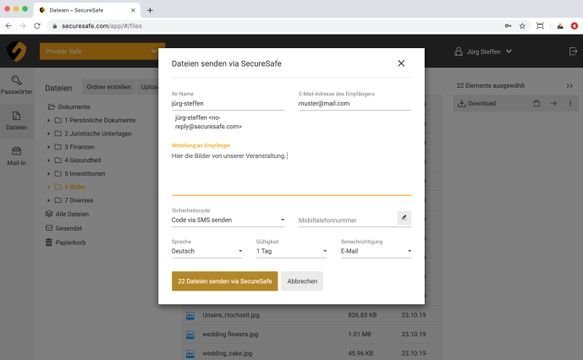This screenshot has width=583, height=360.
Task: Click the screenshot extension icon in toolbar
Action: tap(540, 26)
